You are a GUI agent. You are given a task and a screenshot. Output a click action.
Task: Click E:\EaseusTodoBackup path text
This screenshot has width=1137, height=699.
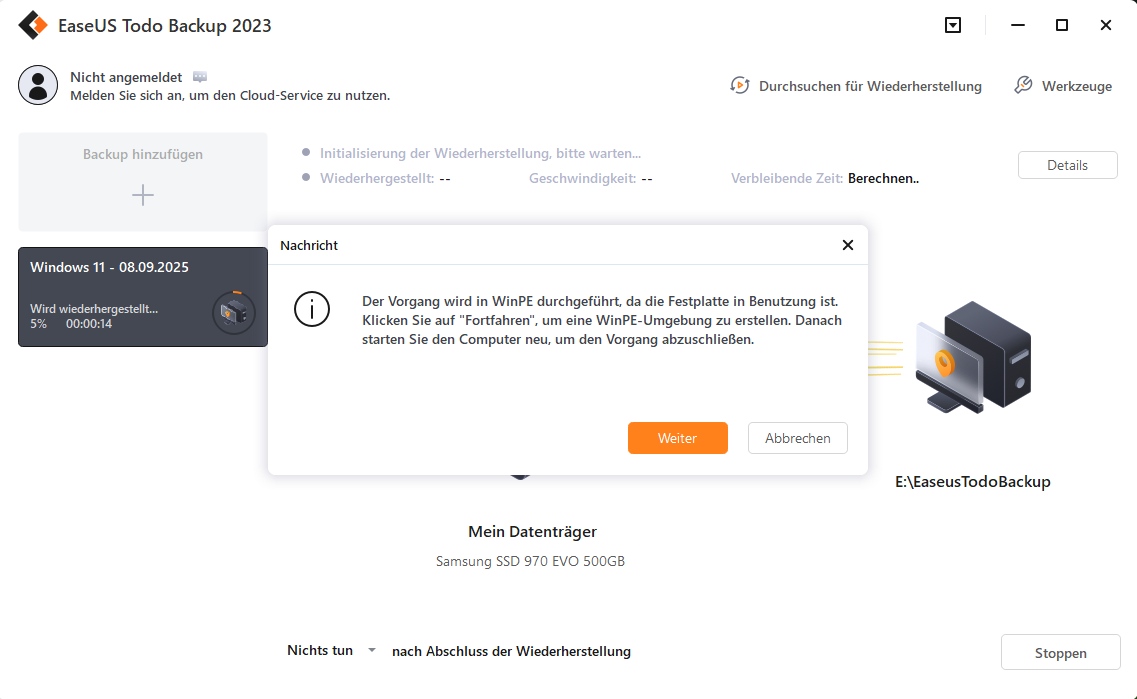pyautogui.click(x=972, y=481)
